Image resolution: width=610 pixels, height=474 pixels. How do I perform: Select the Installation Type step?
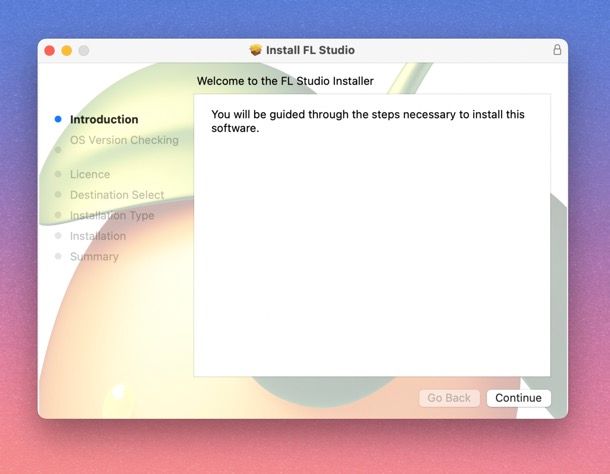point(112,216)
